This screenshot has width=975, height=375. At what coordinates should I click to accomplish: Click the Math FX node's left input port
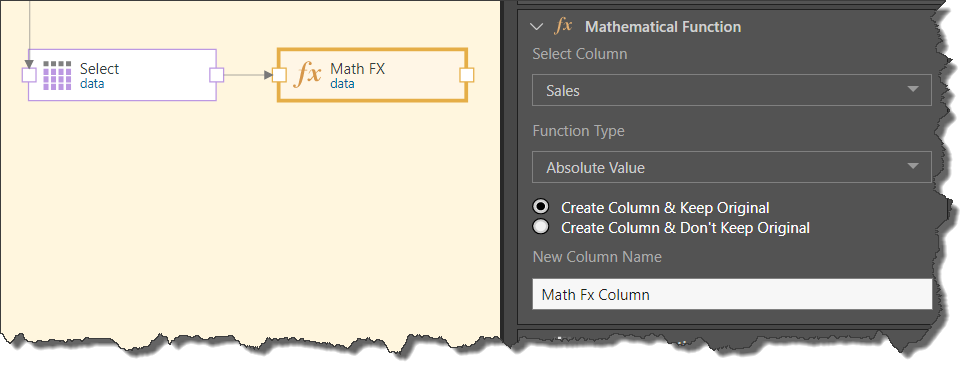pos(279,75)
